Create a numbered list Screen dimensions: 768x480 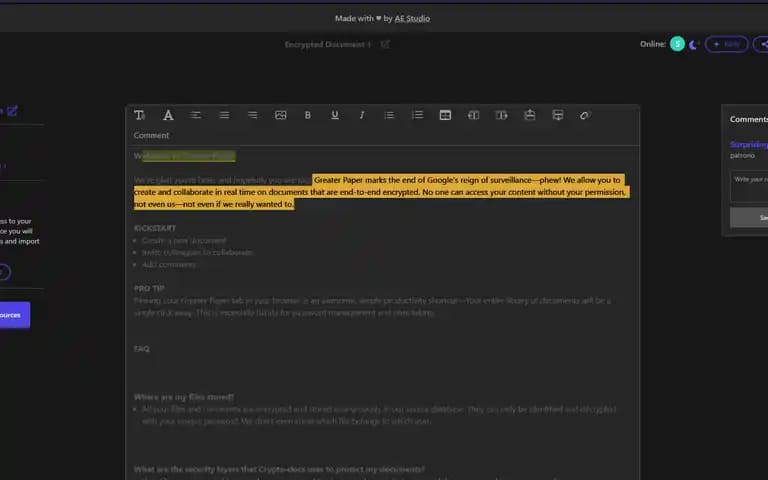click(417, 115)
